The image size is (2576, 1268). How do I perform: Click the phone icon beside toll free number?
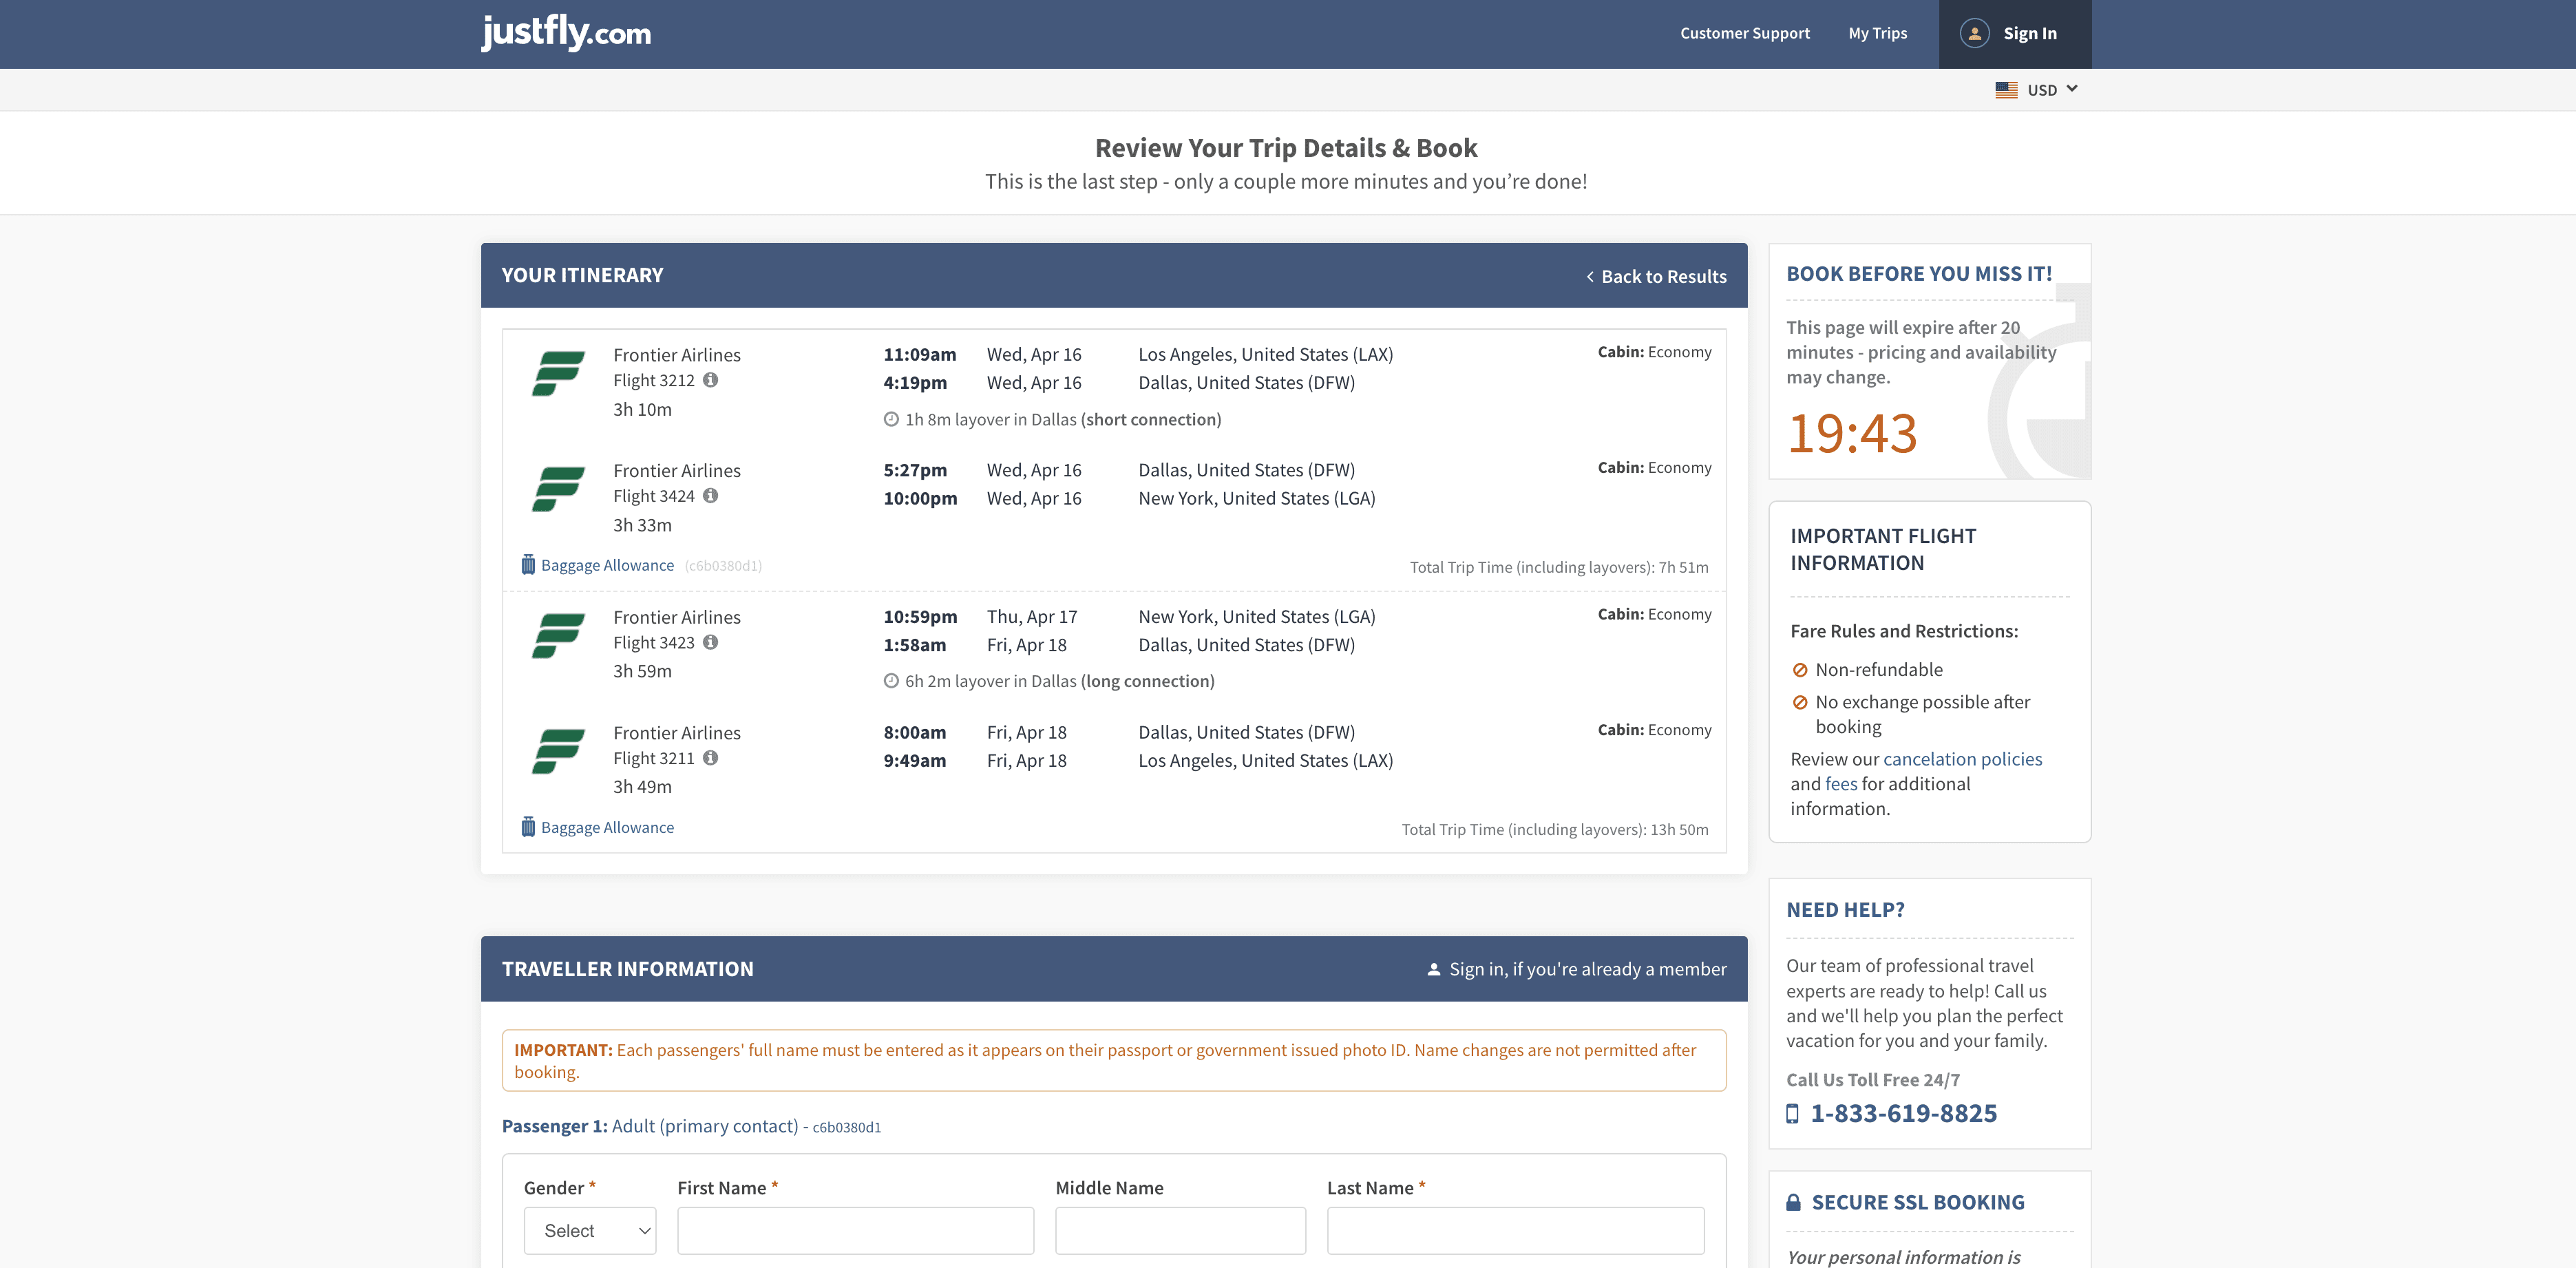pyautogui.click(x=1792, y=1114)
